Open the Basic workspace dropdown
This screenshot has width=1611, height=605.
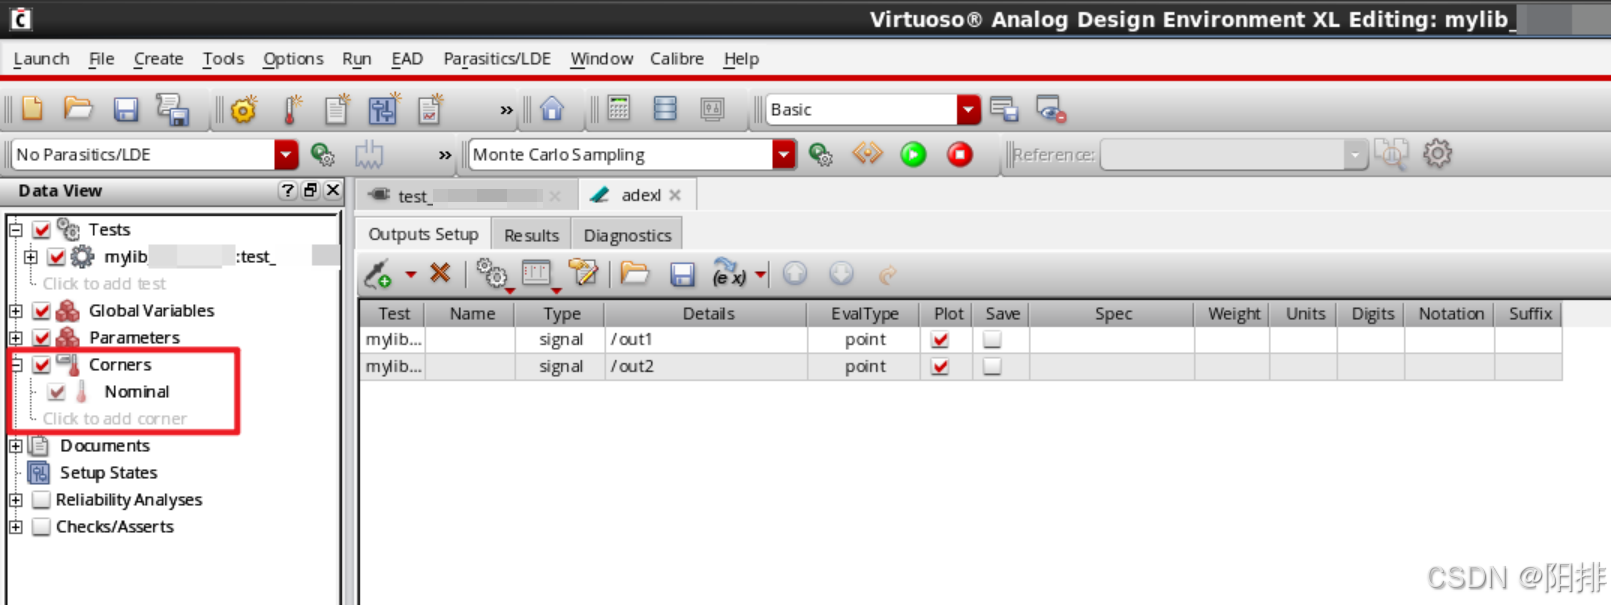coord(968,109)
